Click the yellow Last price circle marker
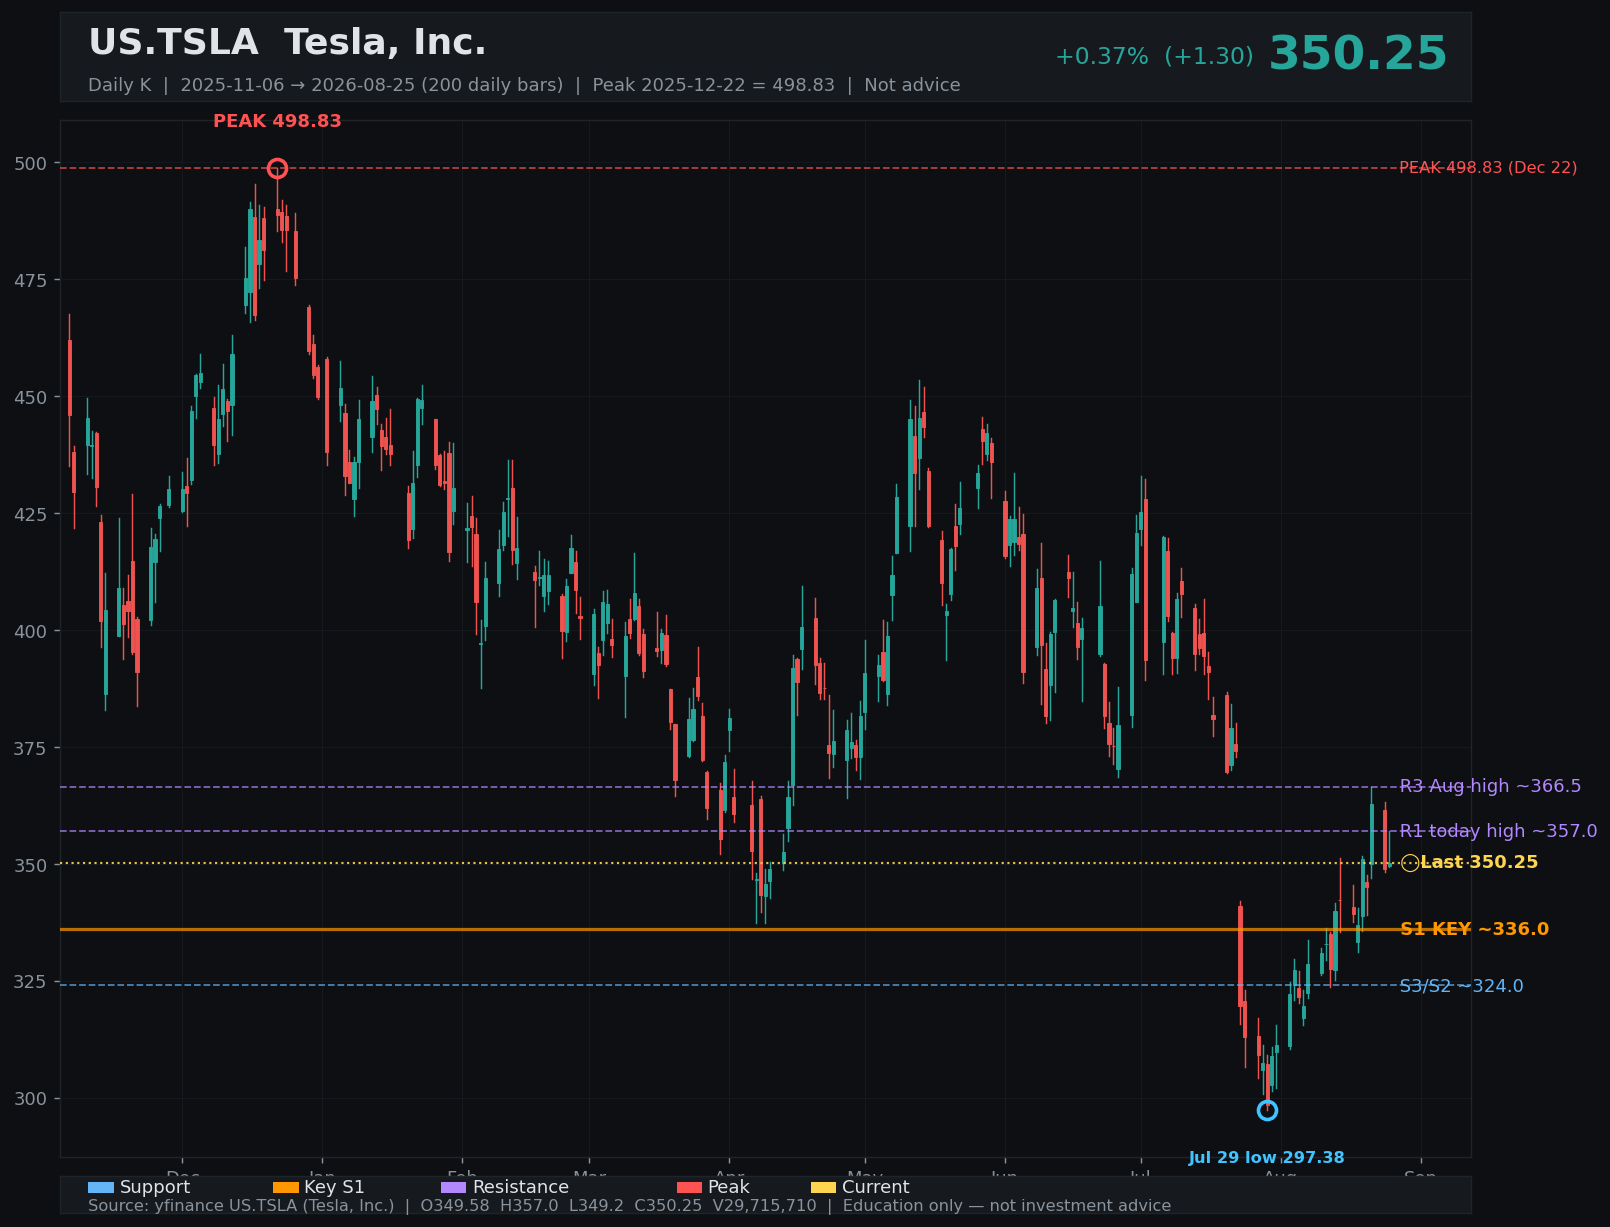The image size is (1610, 1227). click(x=1410, y=863)
